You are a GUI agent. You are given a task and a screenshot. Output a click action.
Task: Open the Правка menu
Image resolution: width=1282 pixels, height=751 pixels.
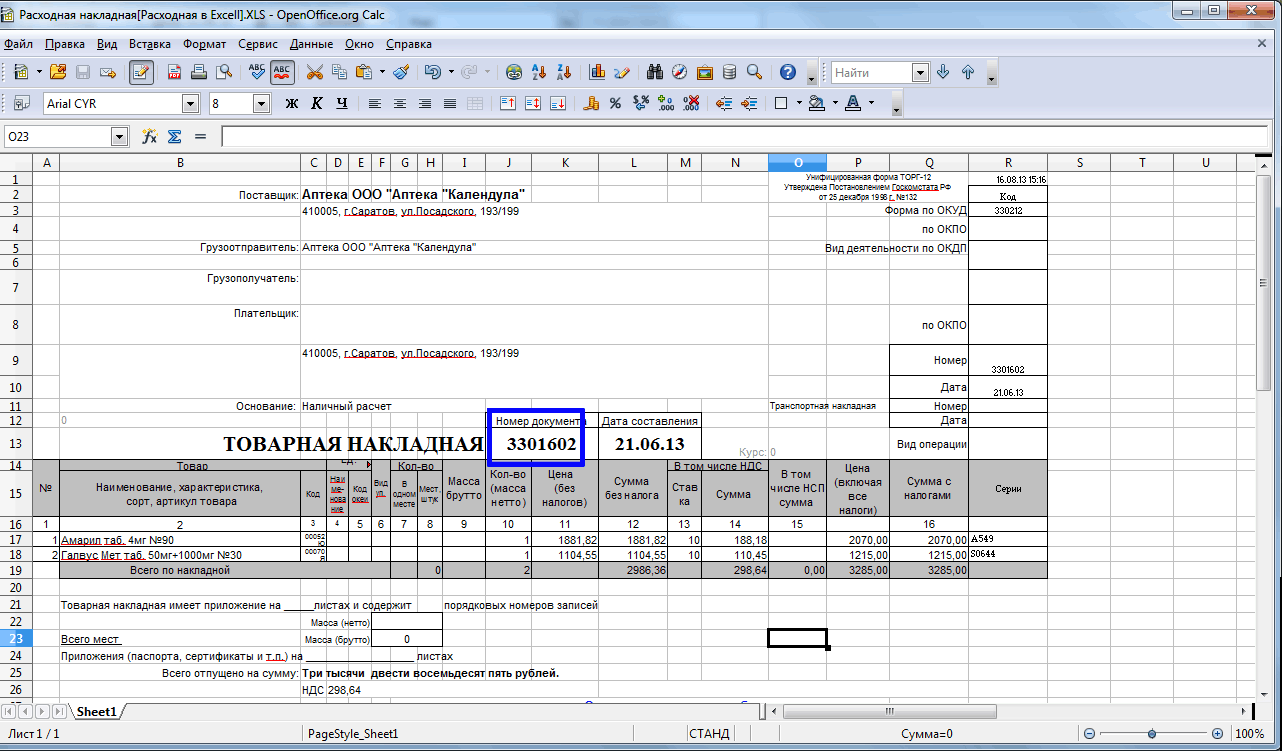pyautogui.click(x=65, y=44)
